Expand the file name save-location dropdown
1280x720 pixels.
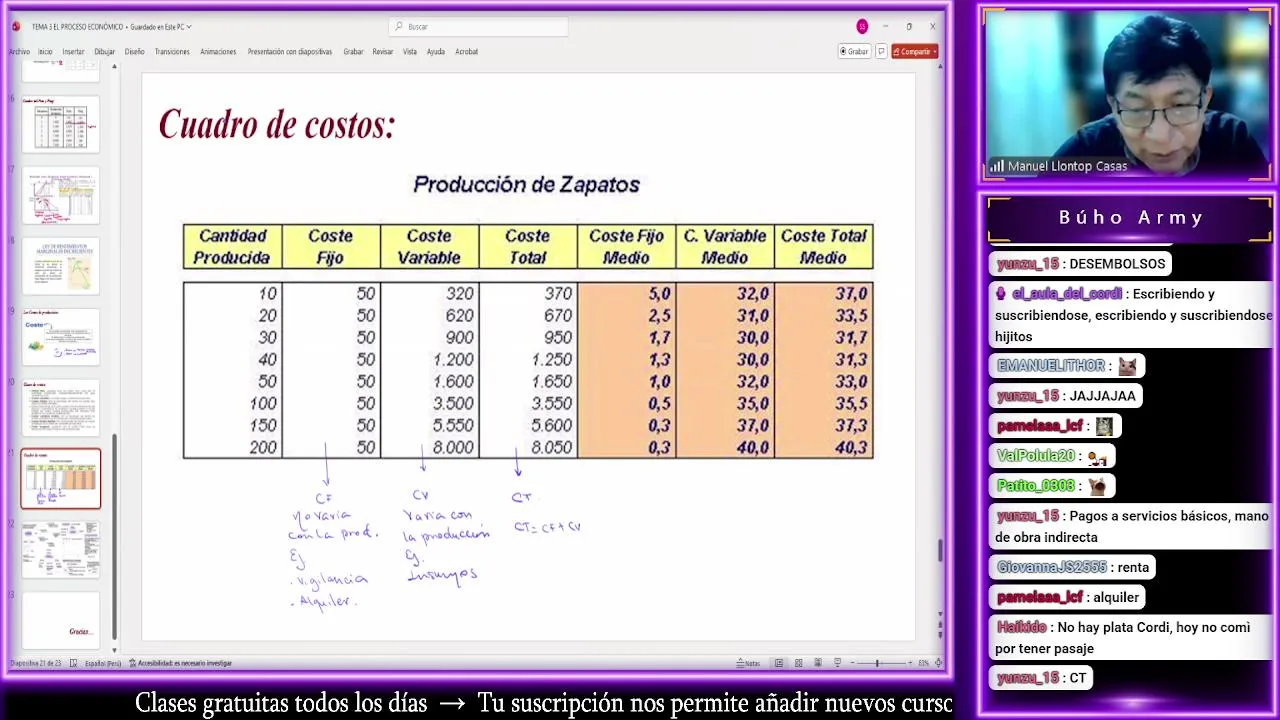click(189, 27)
